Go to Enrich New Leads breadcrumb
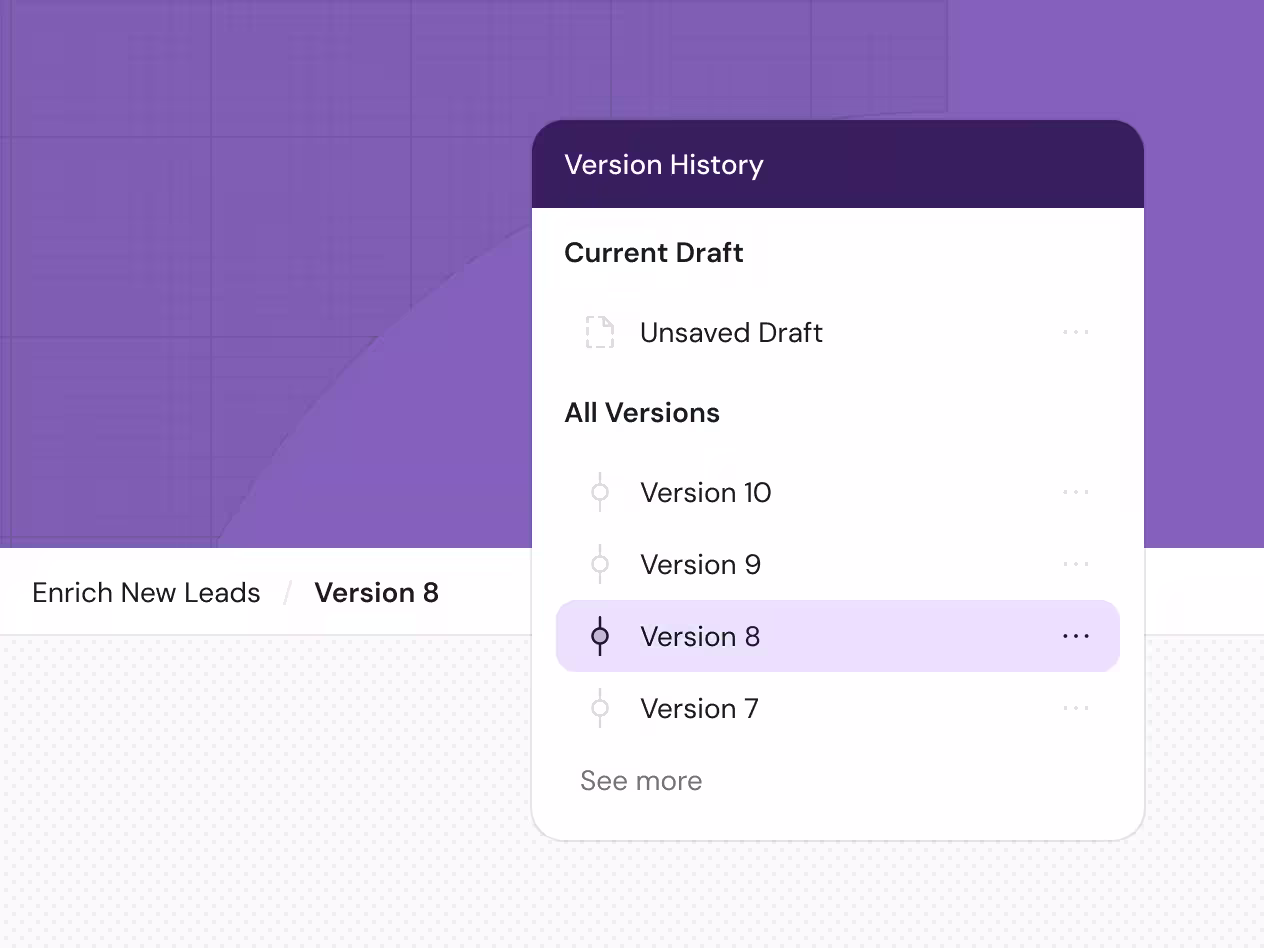 point(146,592)
